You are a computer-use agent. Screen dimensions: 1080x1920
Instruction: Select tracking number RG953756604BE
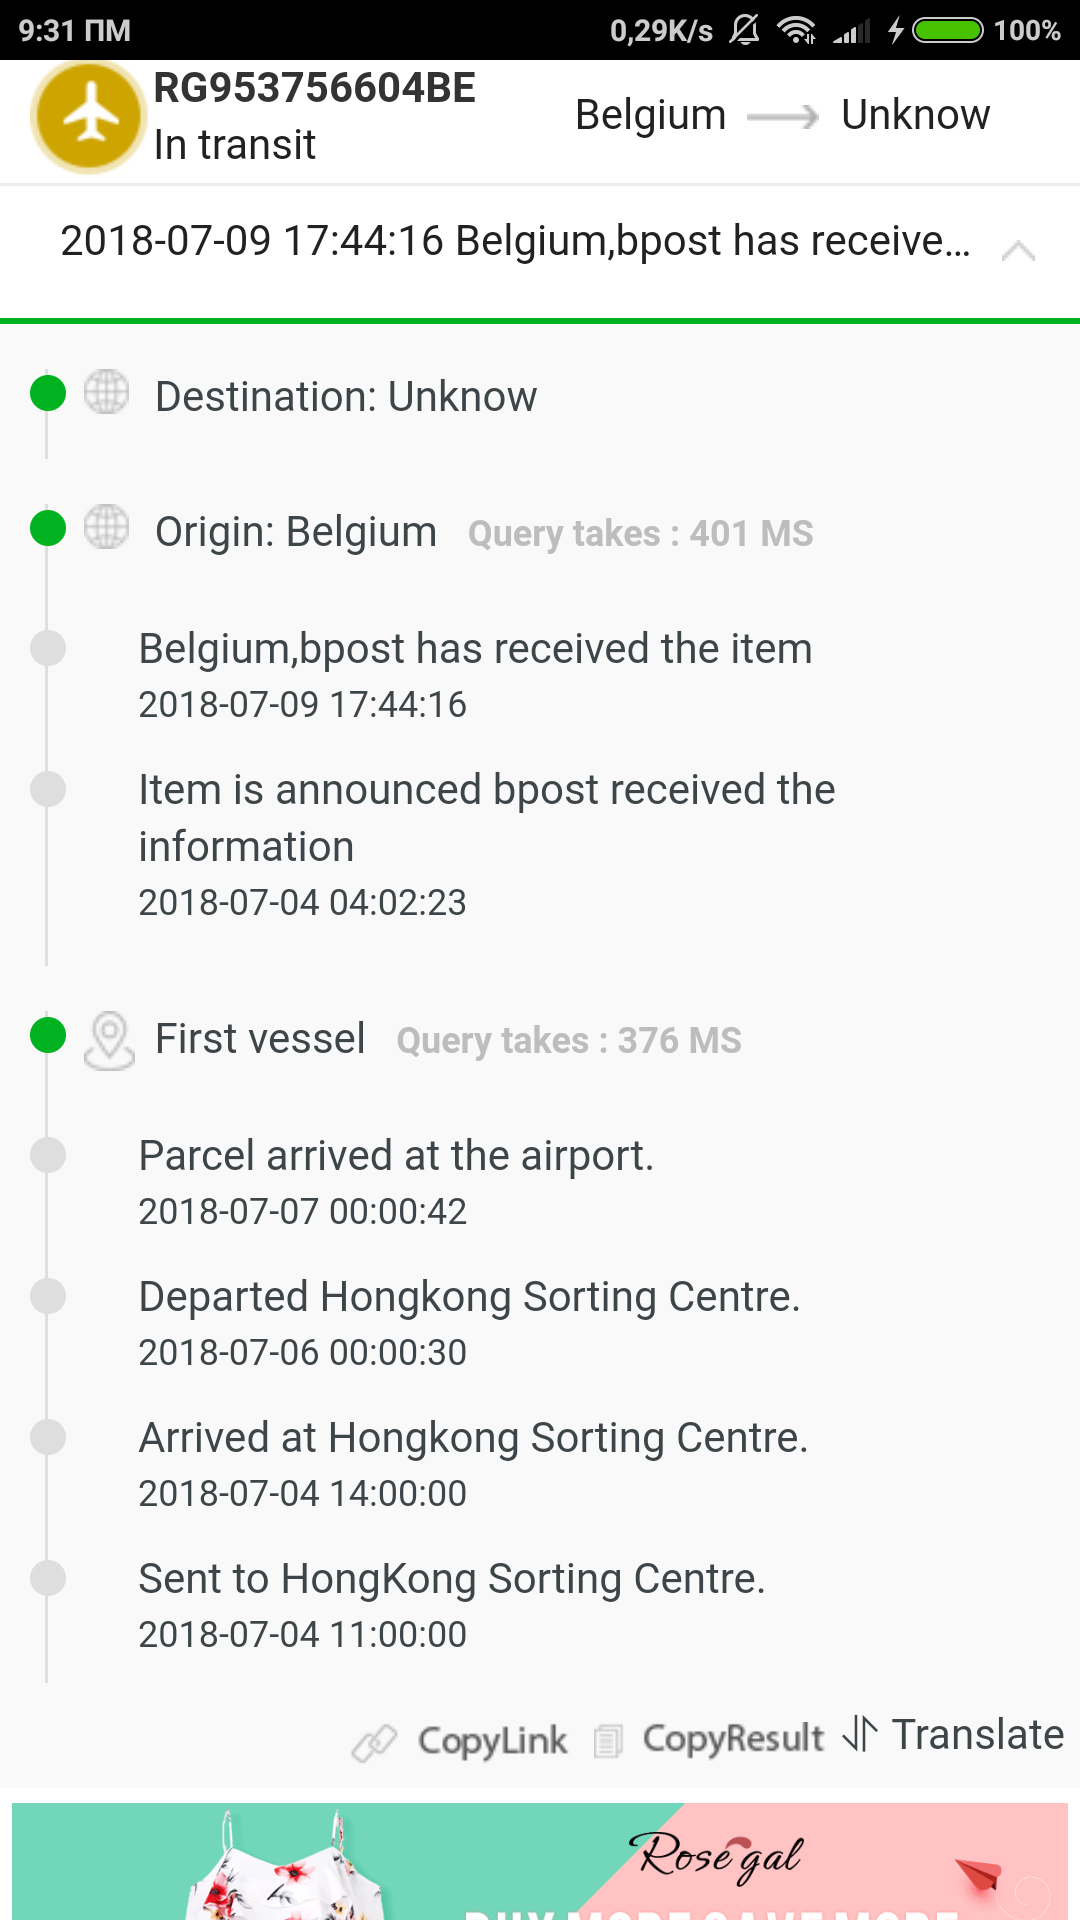click(x=314, y=88)
